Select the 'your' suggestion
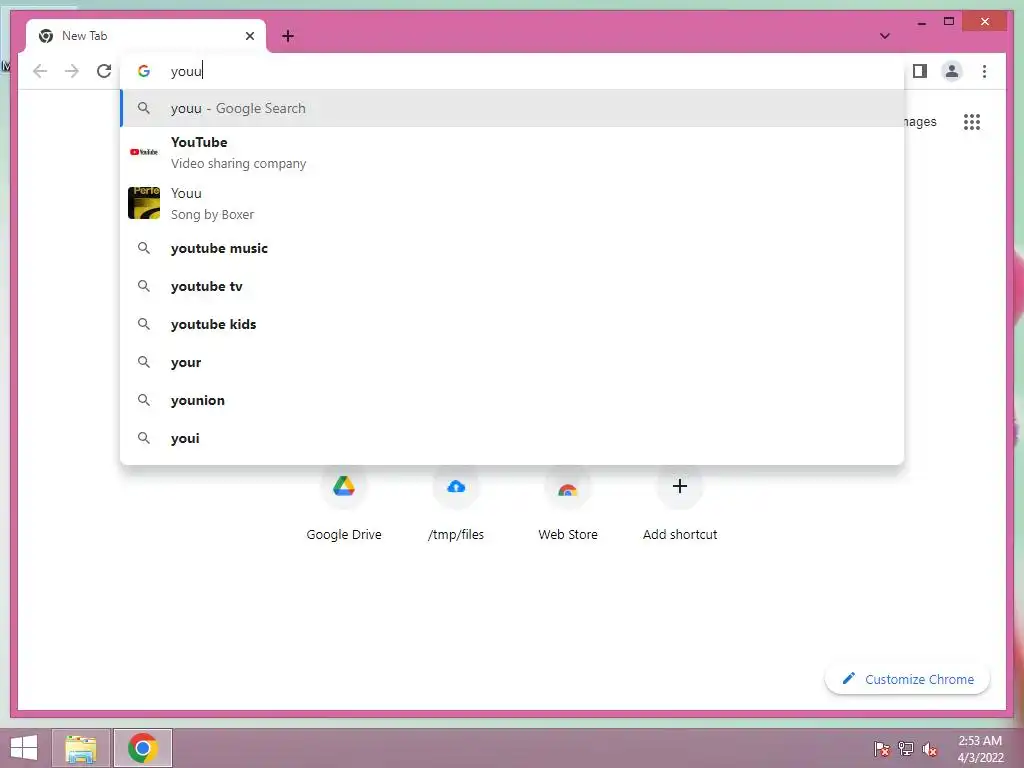This screenshot has width=1024, height=768. (x=512, y=362)
